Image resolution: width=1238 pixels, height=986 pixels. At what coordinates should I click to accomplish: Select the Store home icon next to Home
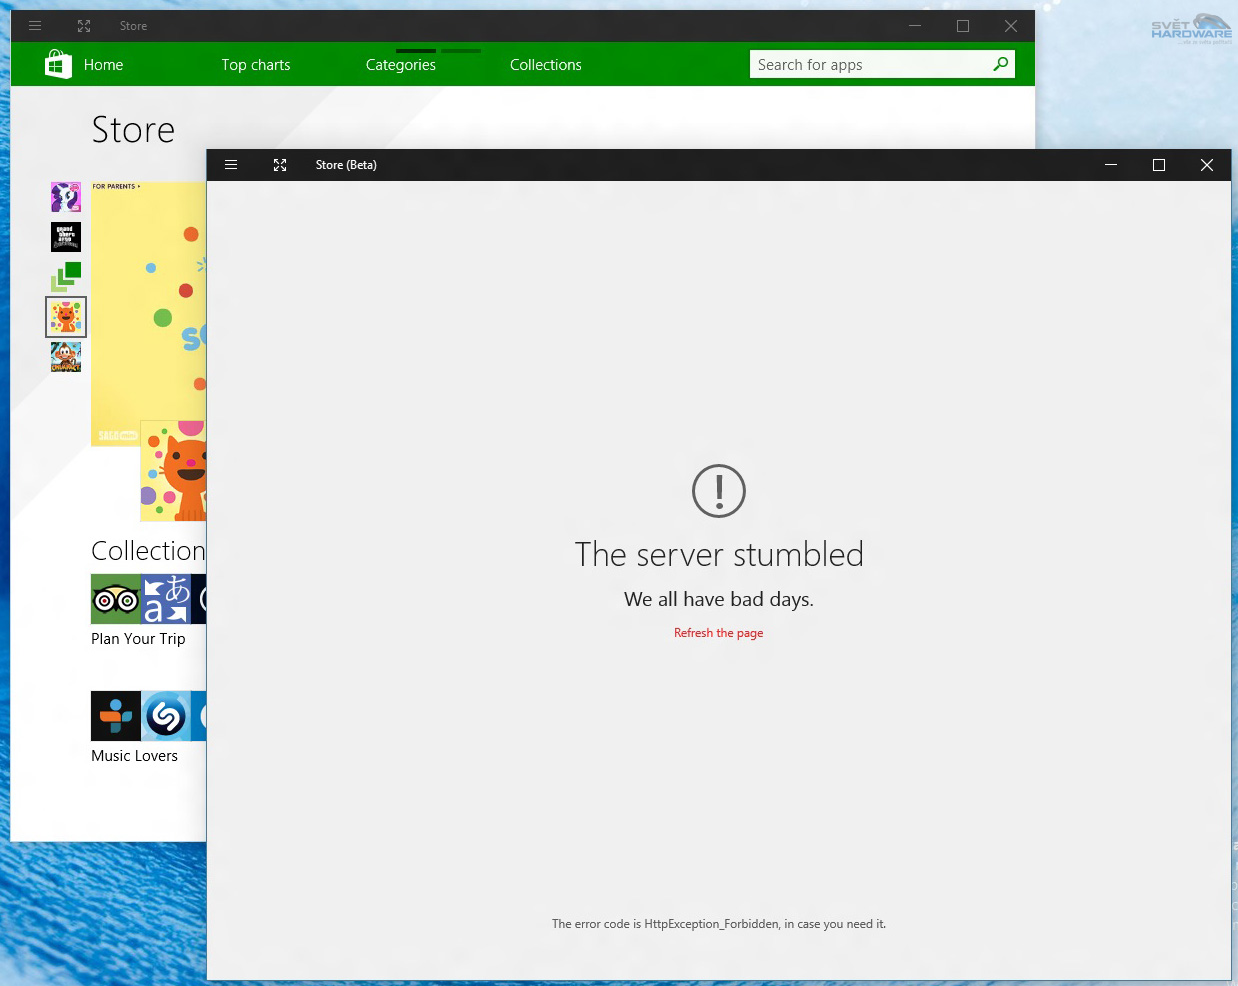[57, 64]
